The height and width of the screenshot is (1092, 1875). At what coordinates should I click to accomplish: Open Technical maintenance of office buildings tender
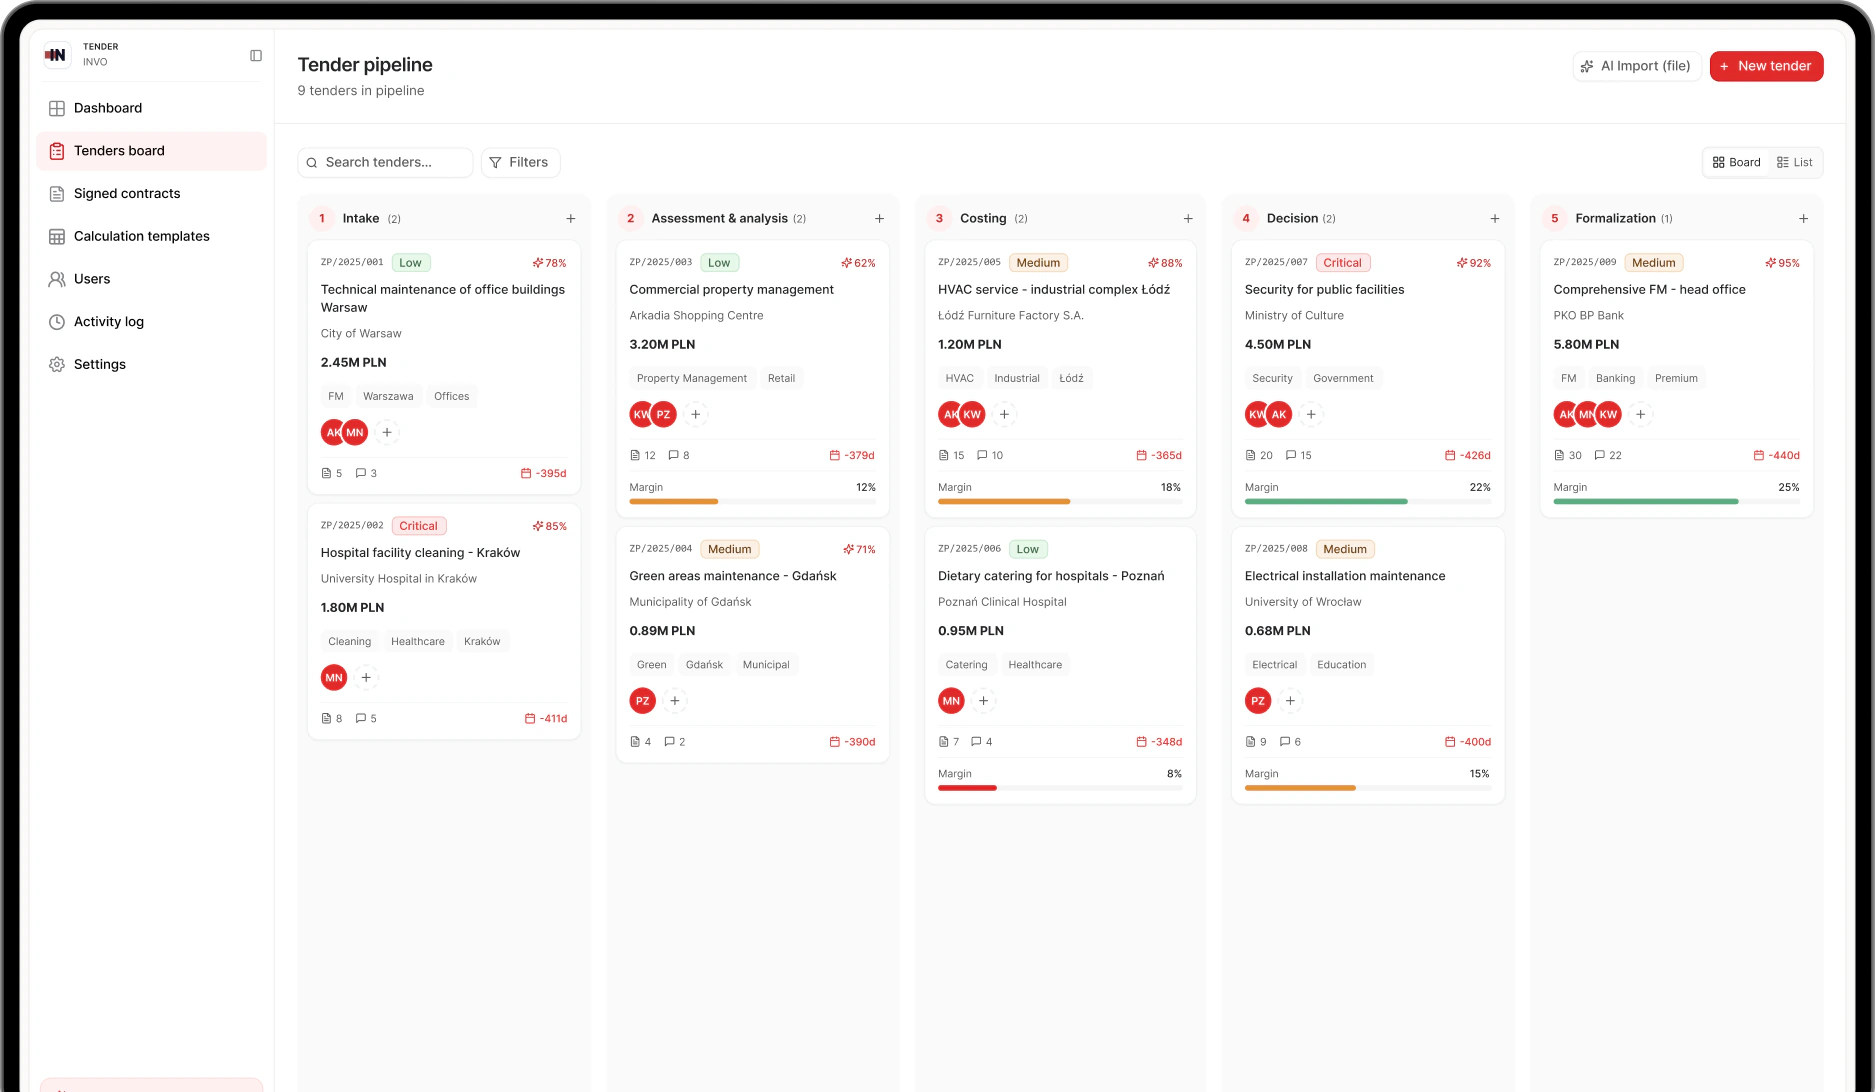click(443, 299)
